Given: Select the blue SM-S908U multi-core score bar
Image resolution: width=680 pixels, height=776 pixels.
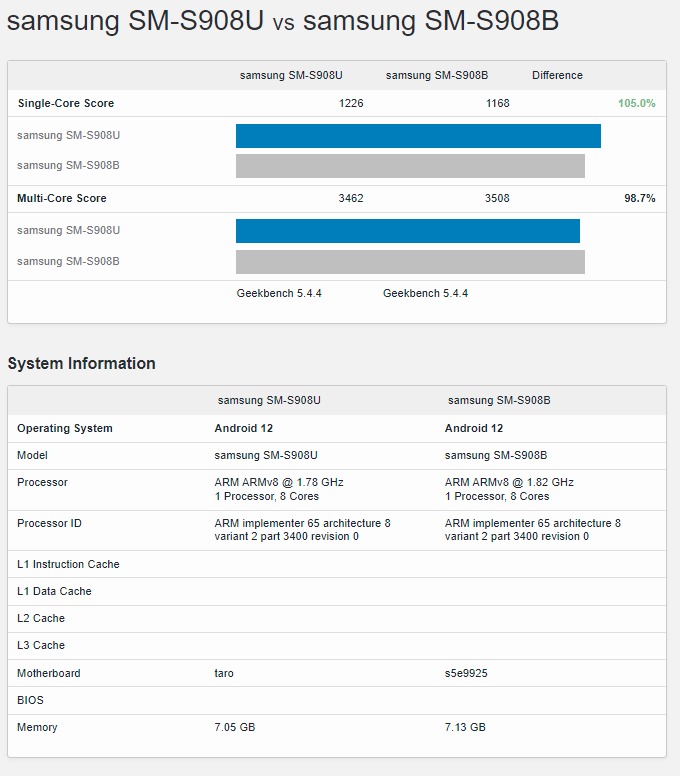Looking at the screenshot, I should point(408,231).
